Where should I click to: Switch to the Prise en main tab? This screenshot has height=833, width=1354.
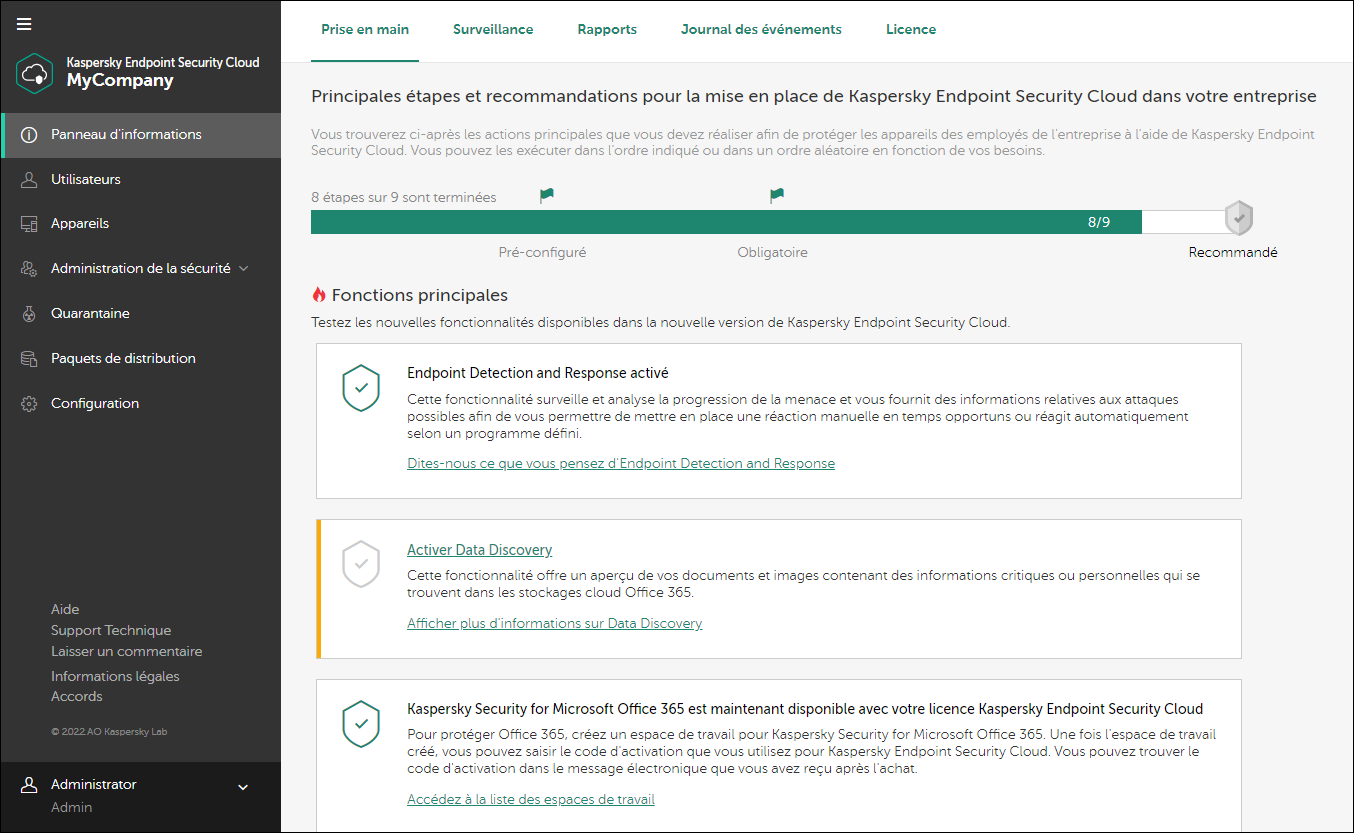coord(365,30)
